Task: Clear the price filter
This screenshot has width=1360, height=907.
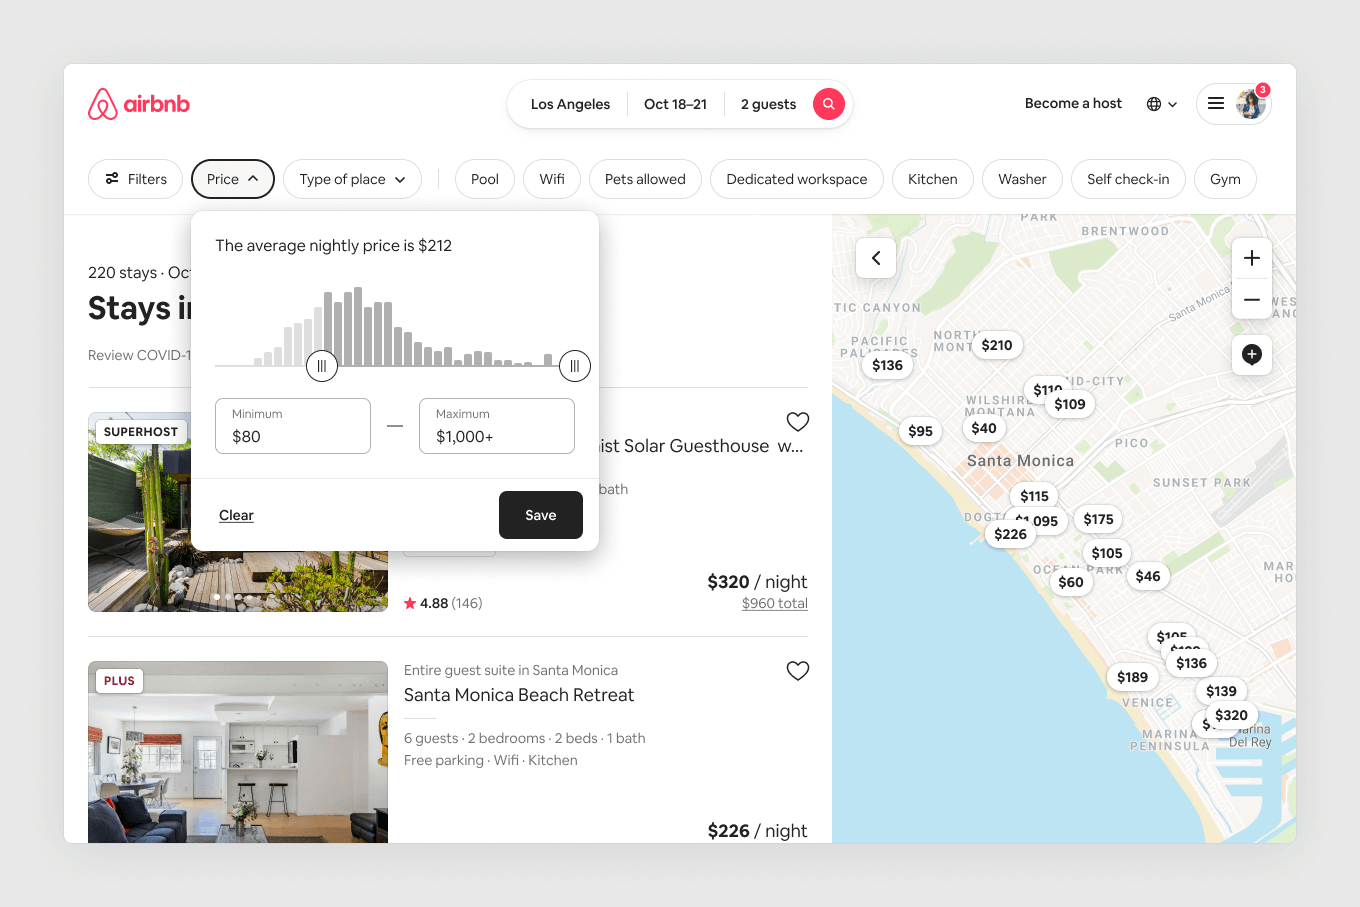Action: pos(236,515)
